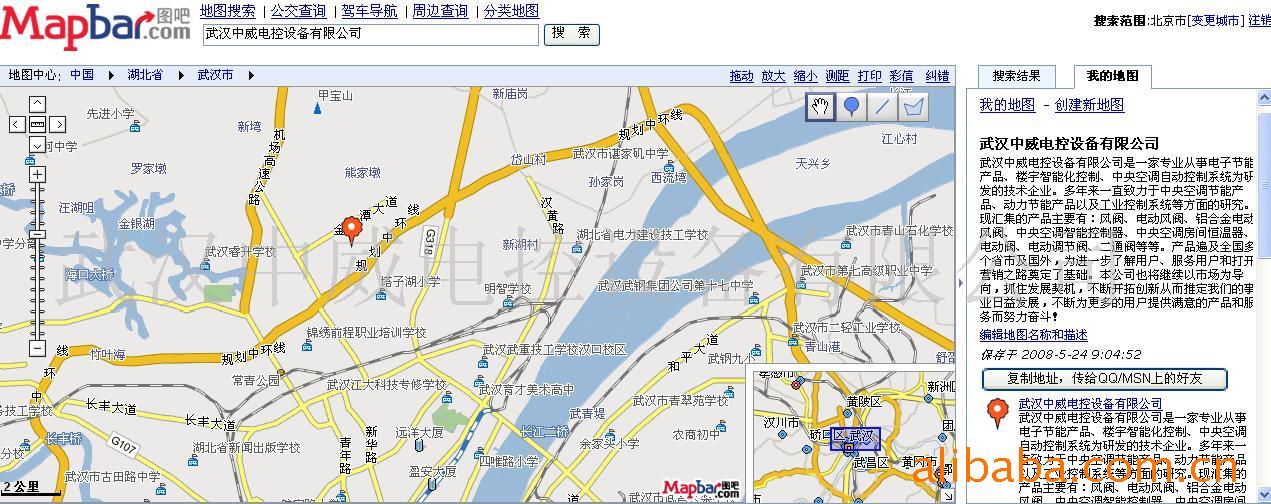
Task: Click side panel scrollbar up arrow
Action: 1262,98
